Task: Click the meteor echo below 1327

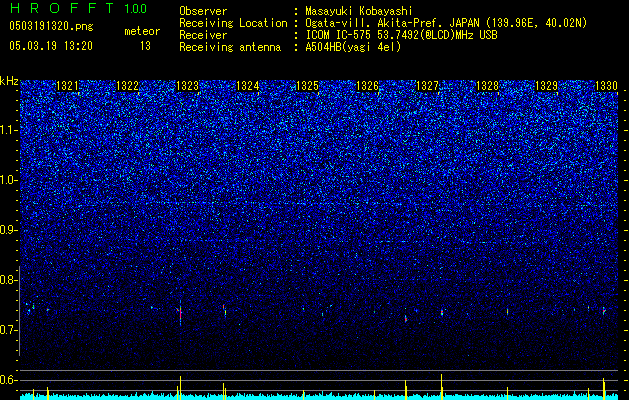Action: [442, 312]
